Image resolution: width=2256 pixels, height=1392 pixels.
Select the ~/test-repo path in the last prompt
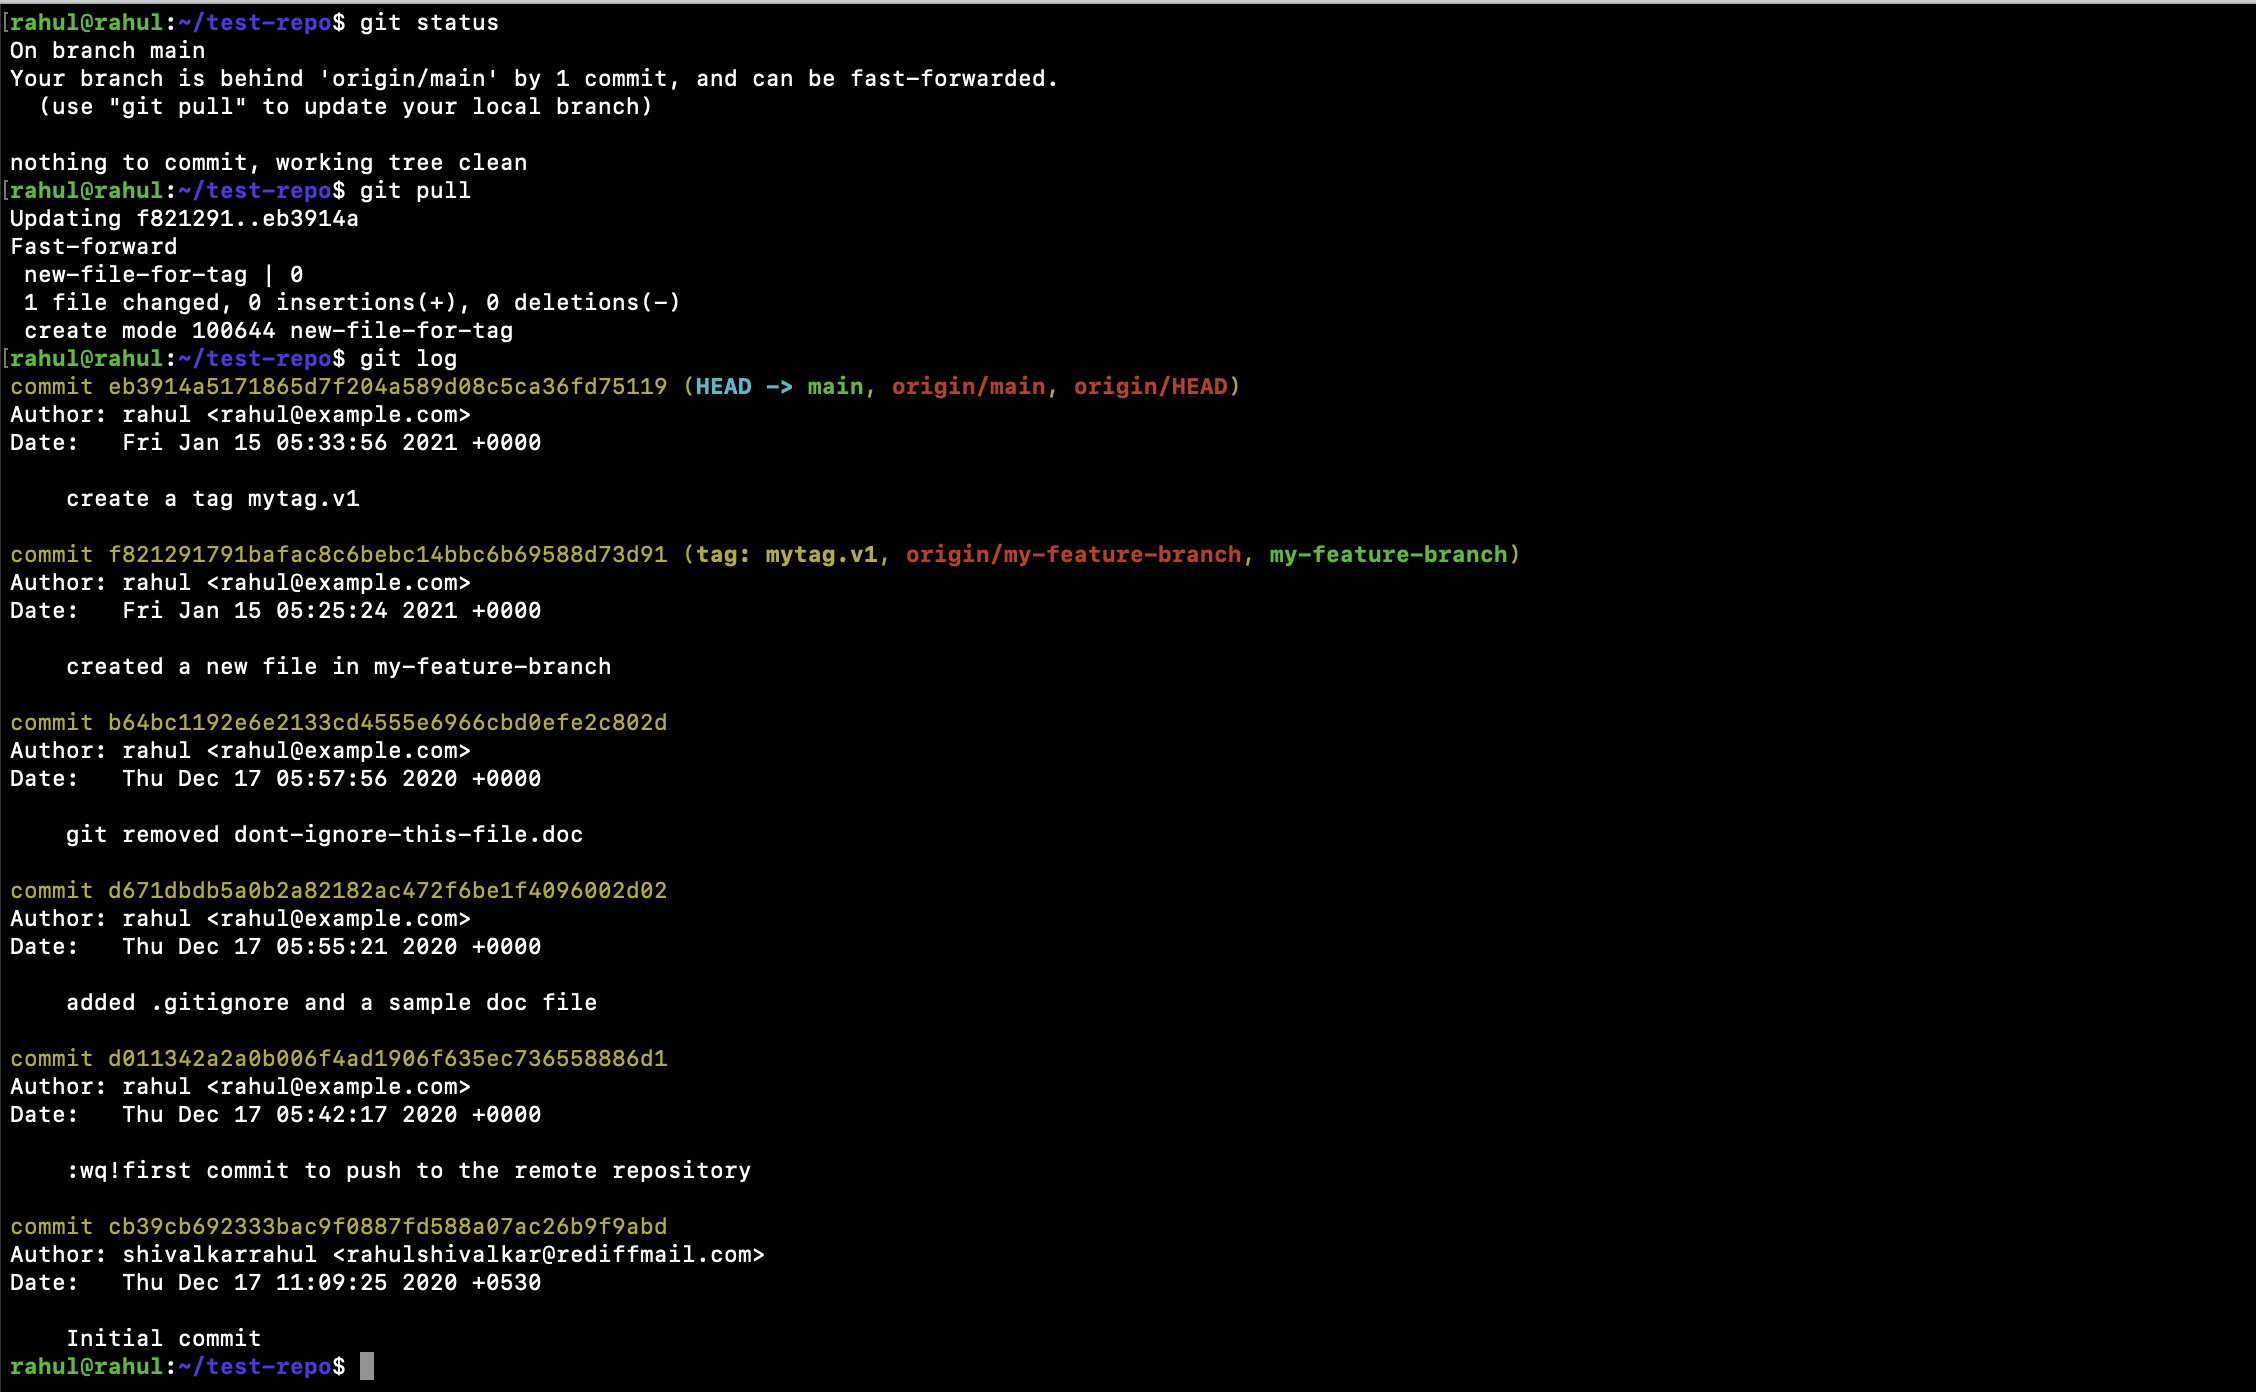257,1366
